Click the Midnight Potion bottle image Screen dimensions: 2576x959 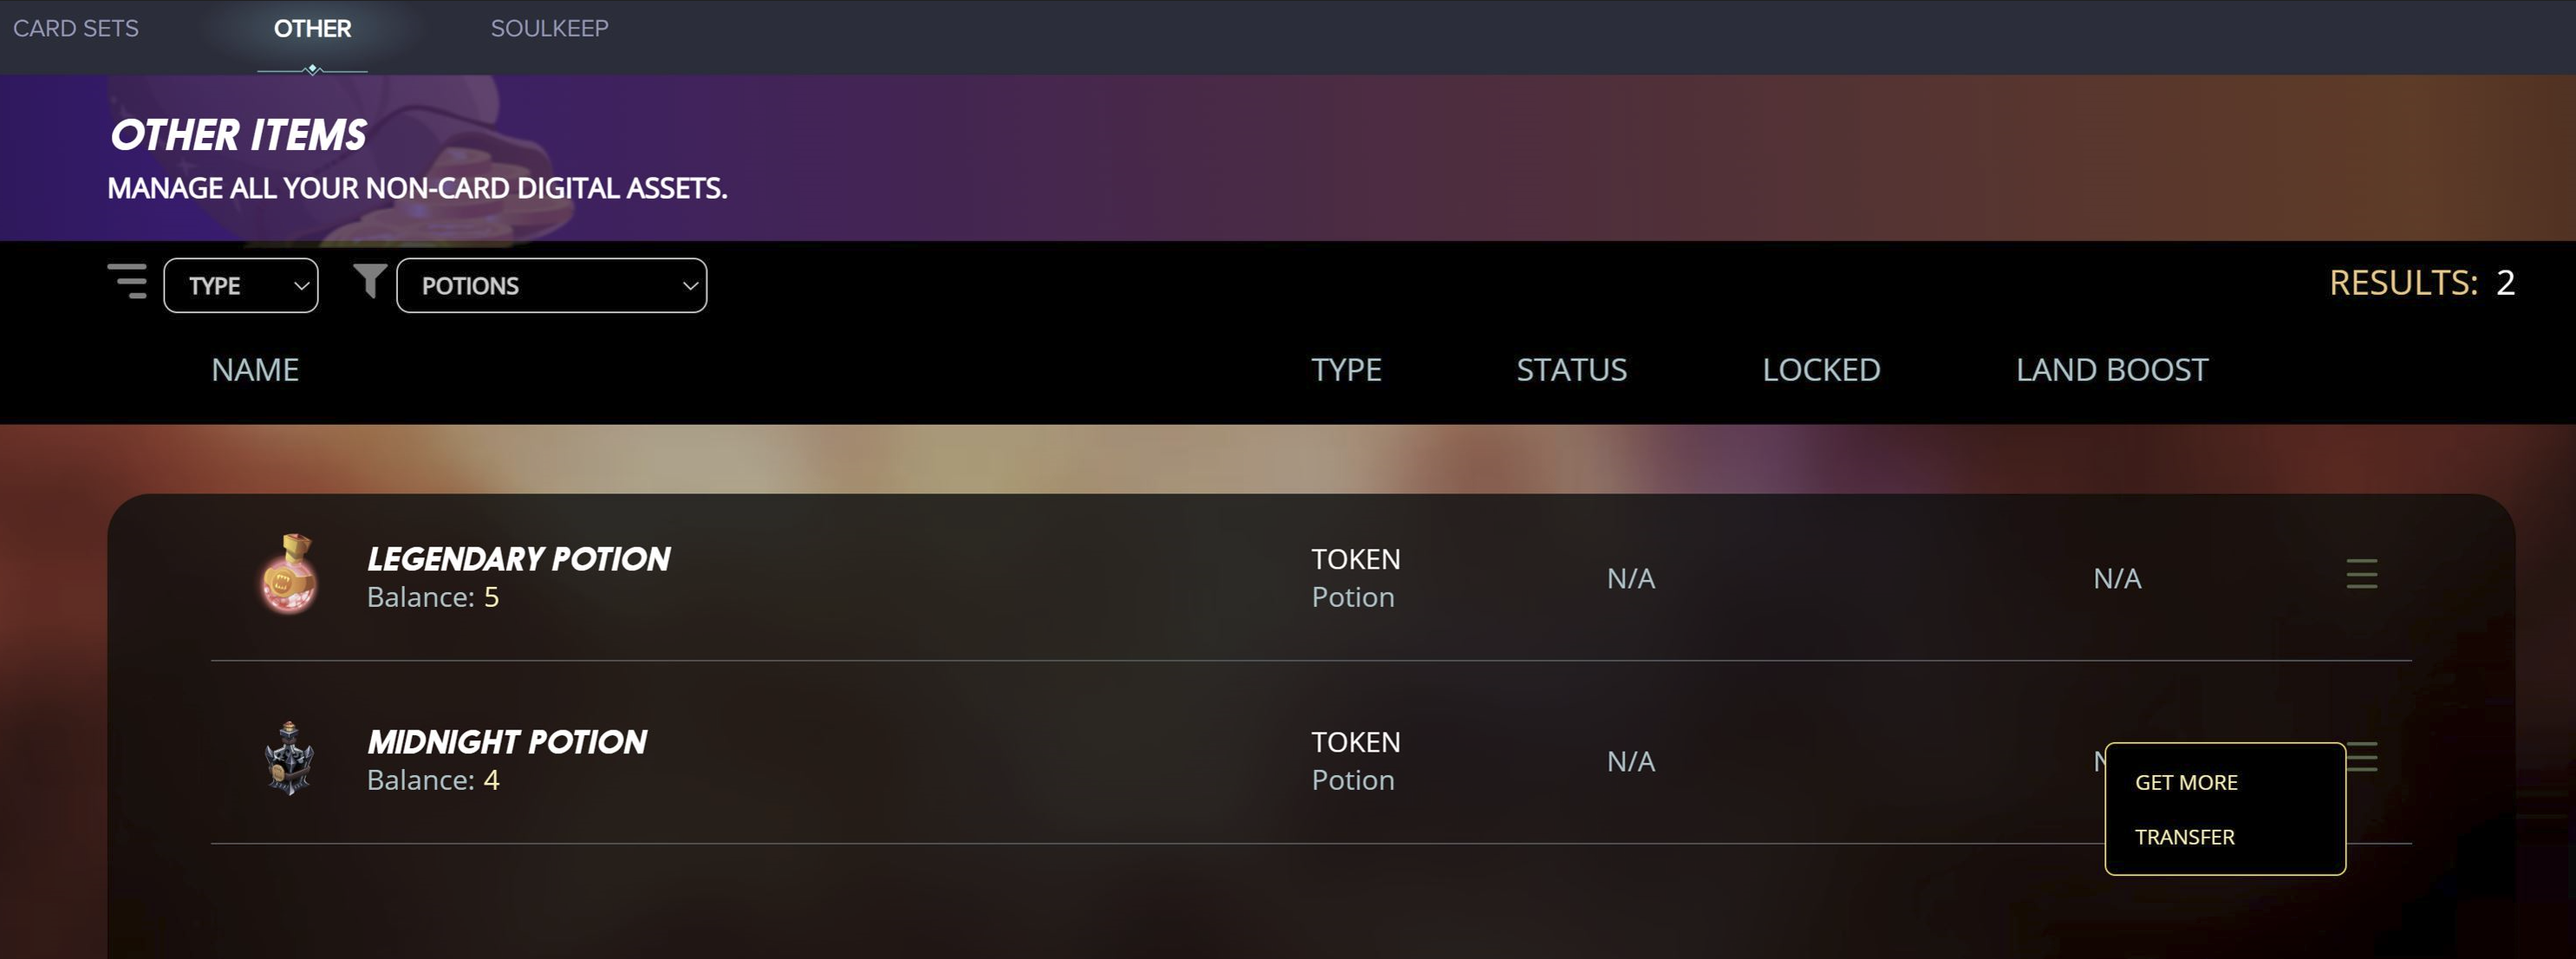click(x=289, y=758)
